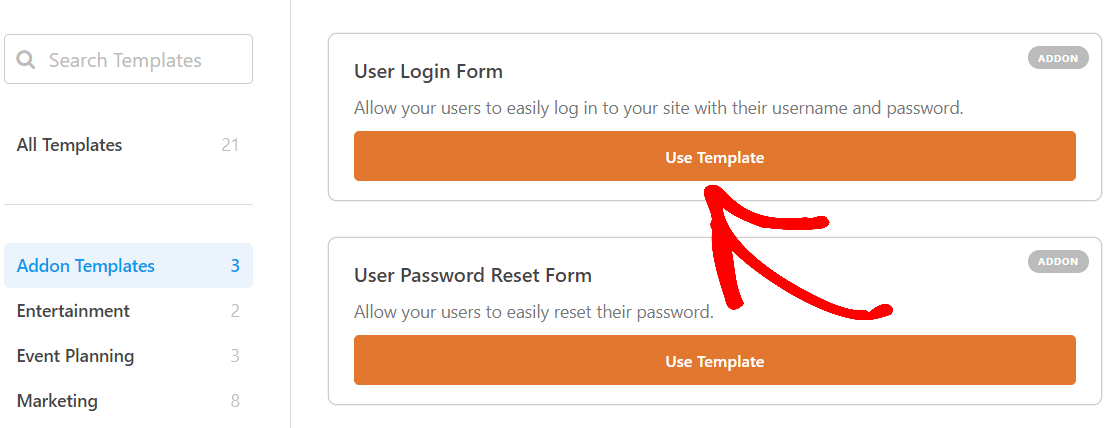Viewport: 1116px width, 428px height.
Task: Show the Entertainment templates category
Action: tap(73, 311)
